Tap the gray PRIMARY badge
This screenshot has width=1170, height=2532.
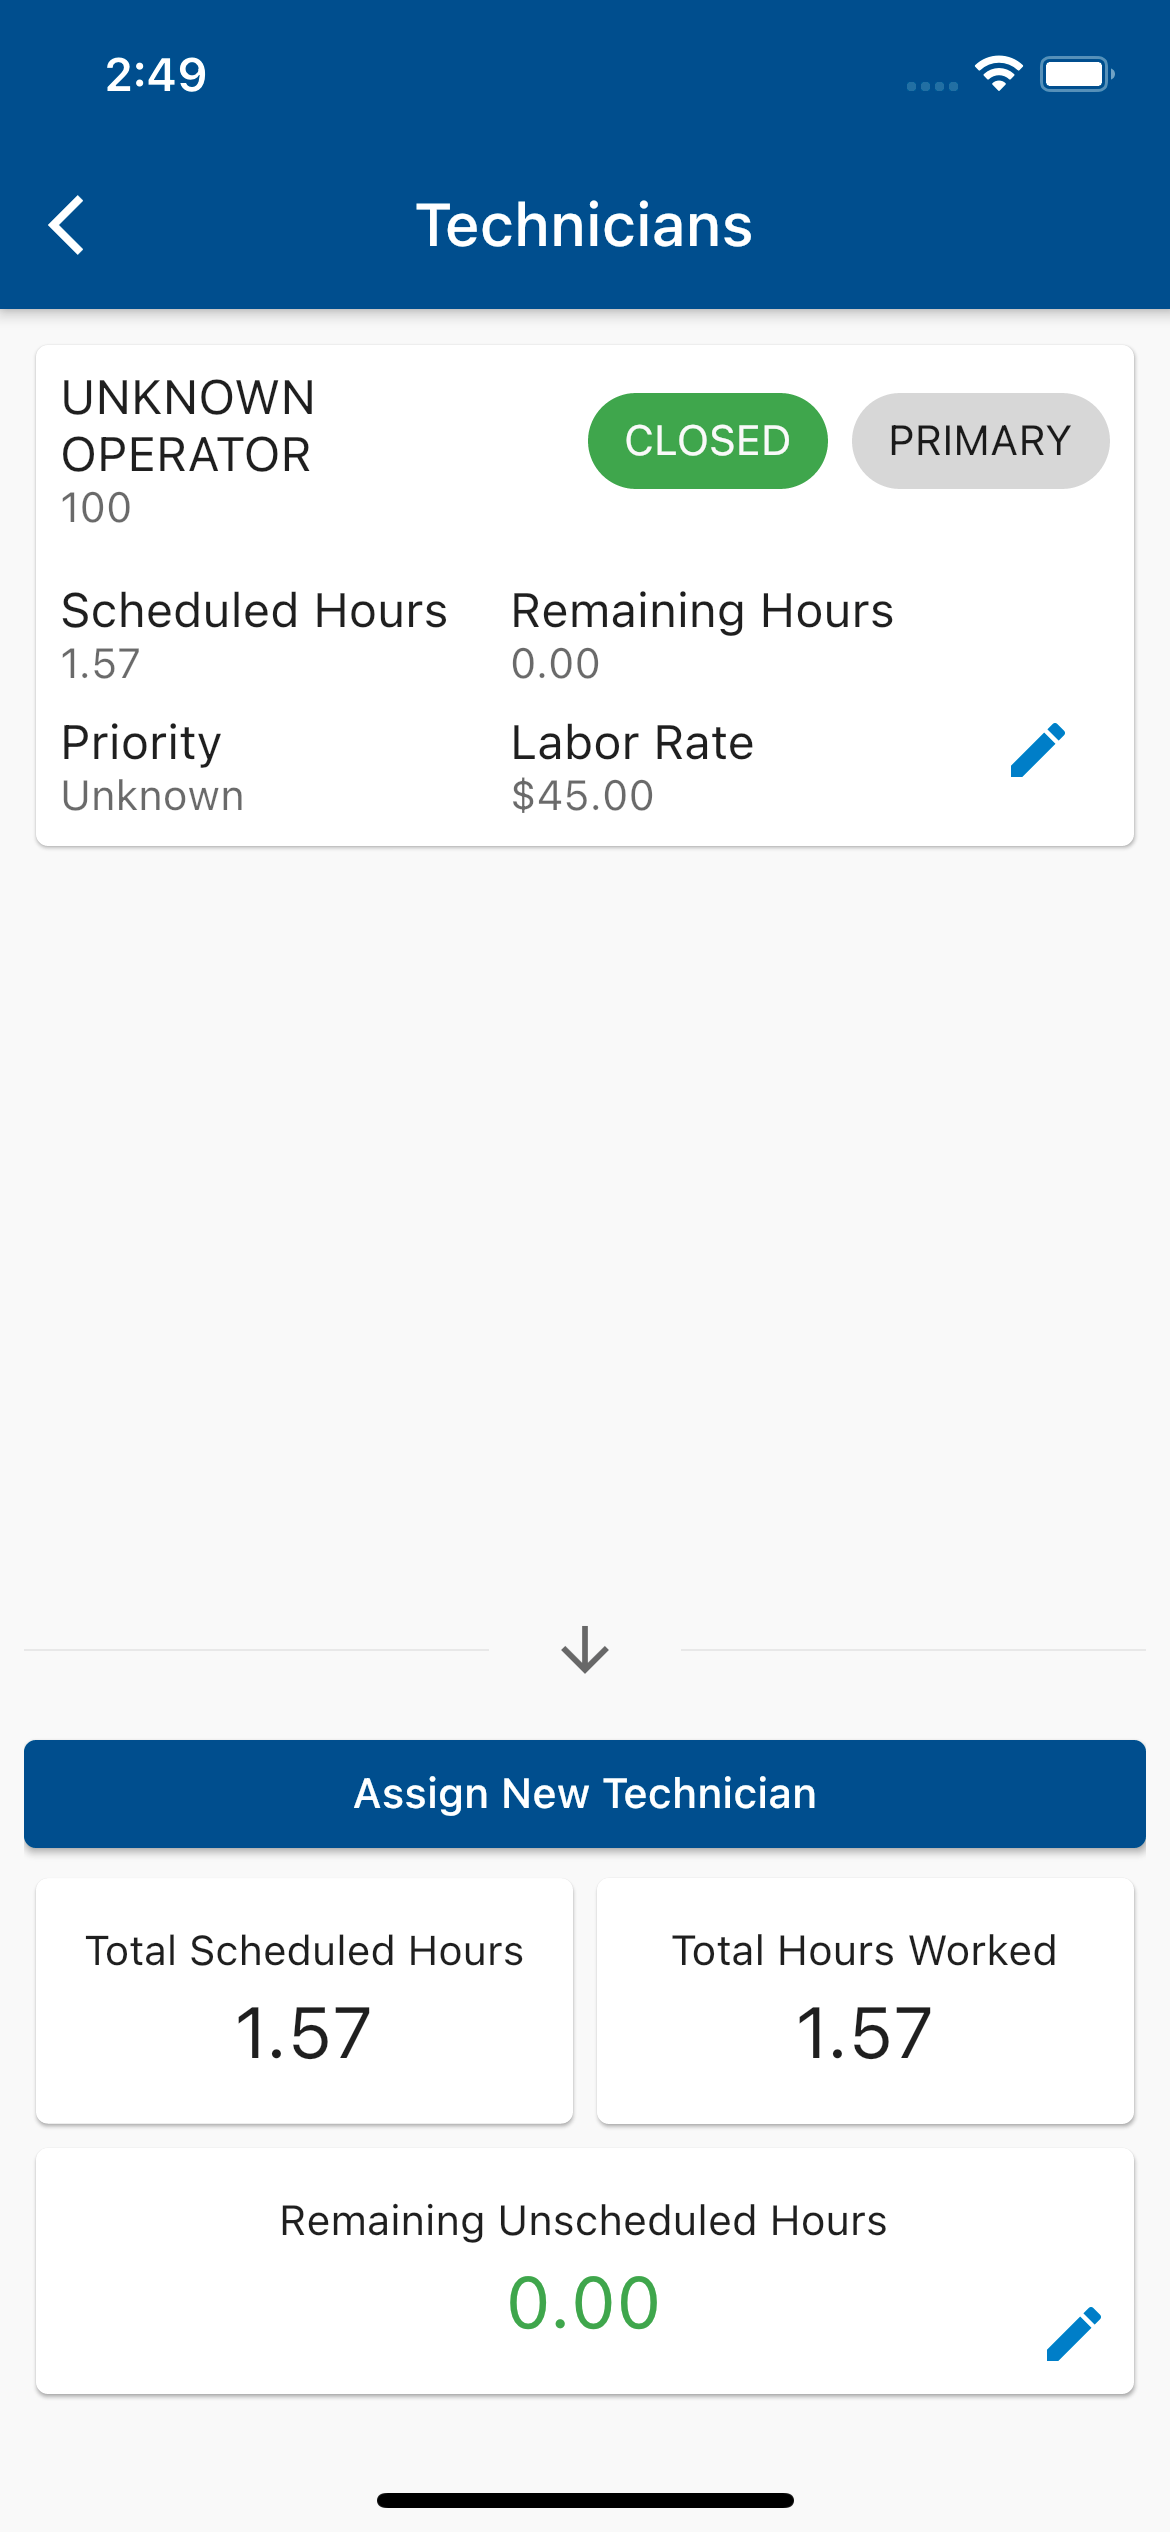click(x=980, y=441)
